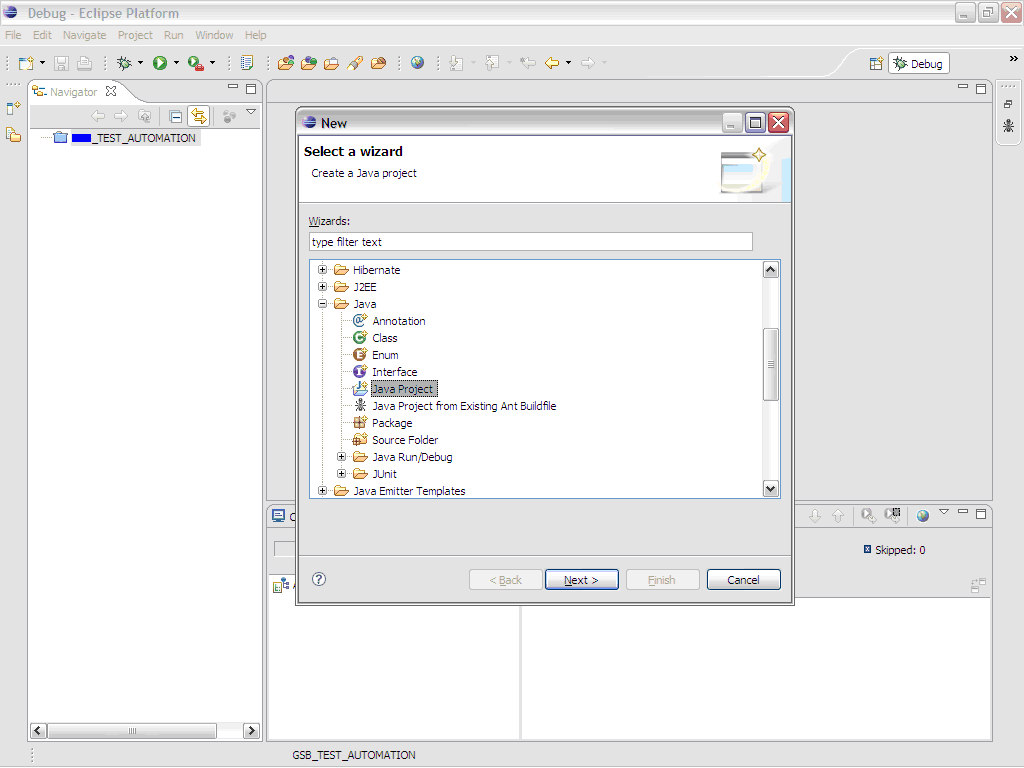
Task: Show hidden perspectives chevron
Action: (1014, 59)
